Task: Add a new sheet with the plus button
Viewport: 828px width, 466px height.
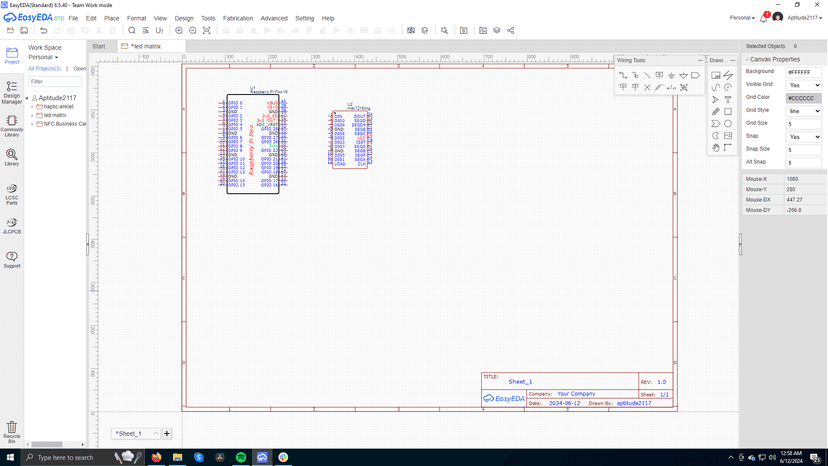Action: [167, 434]
